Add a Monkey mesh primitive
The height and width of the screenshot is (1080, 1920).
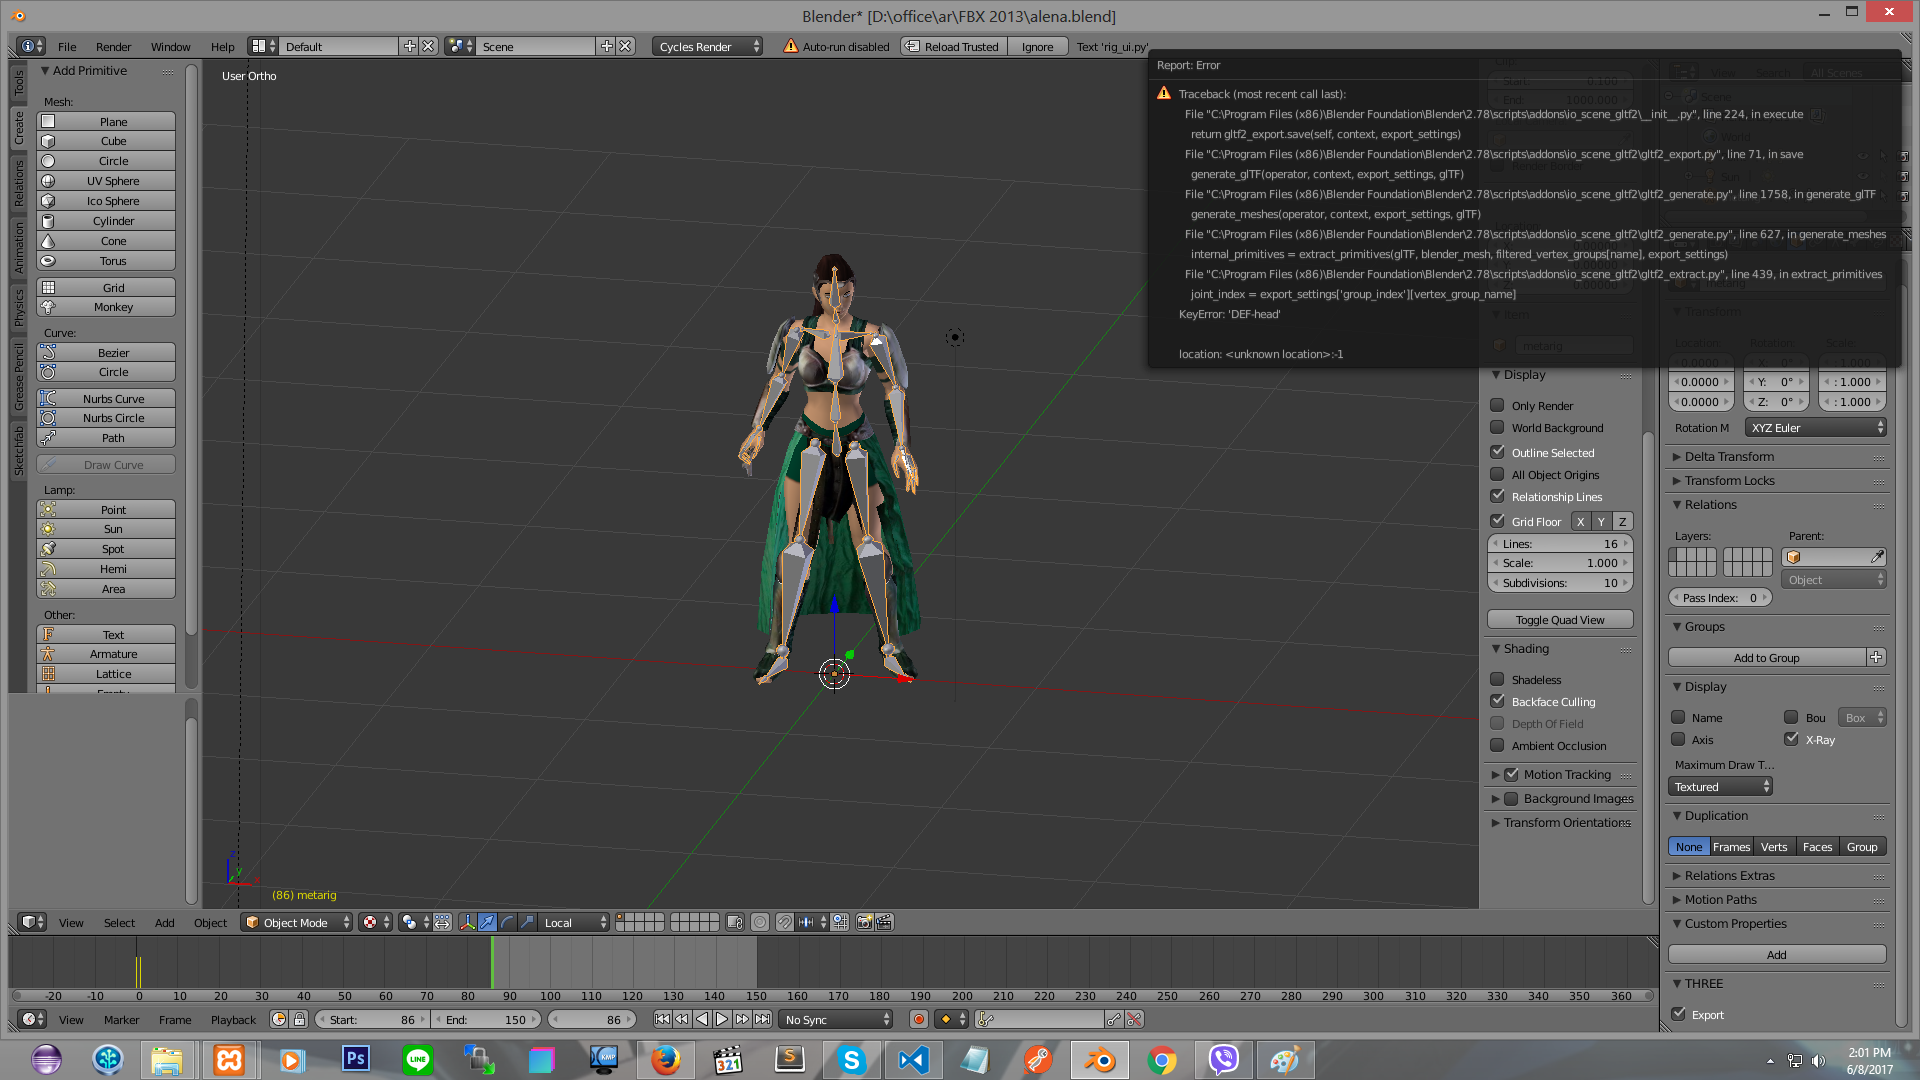106,307
